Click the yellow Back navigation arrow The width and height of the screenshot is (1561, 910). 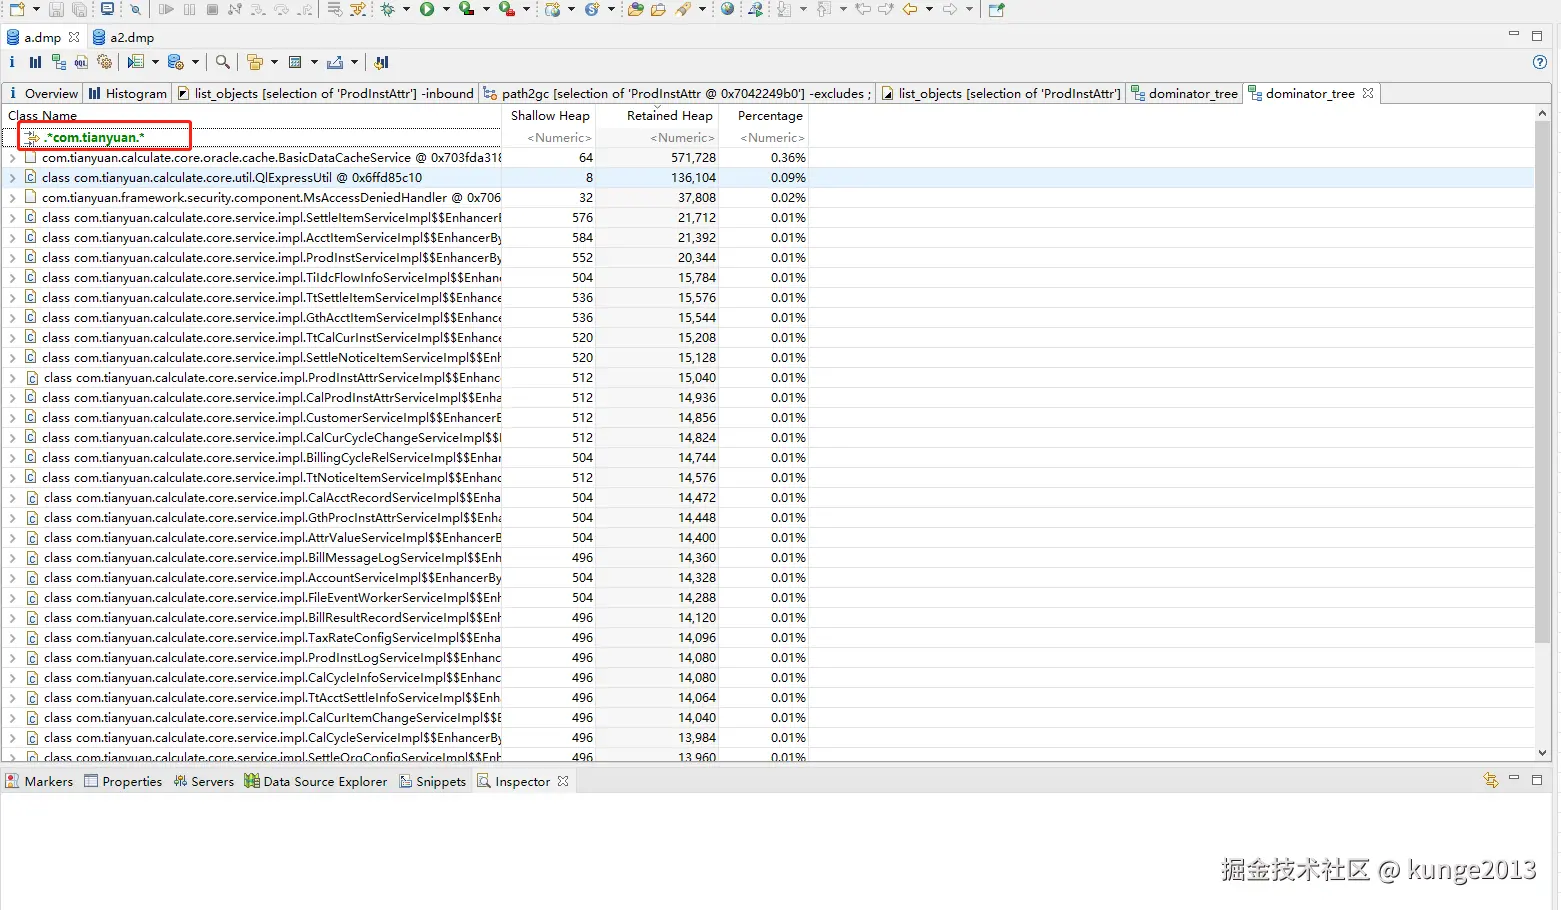[910, 9]
